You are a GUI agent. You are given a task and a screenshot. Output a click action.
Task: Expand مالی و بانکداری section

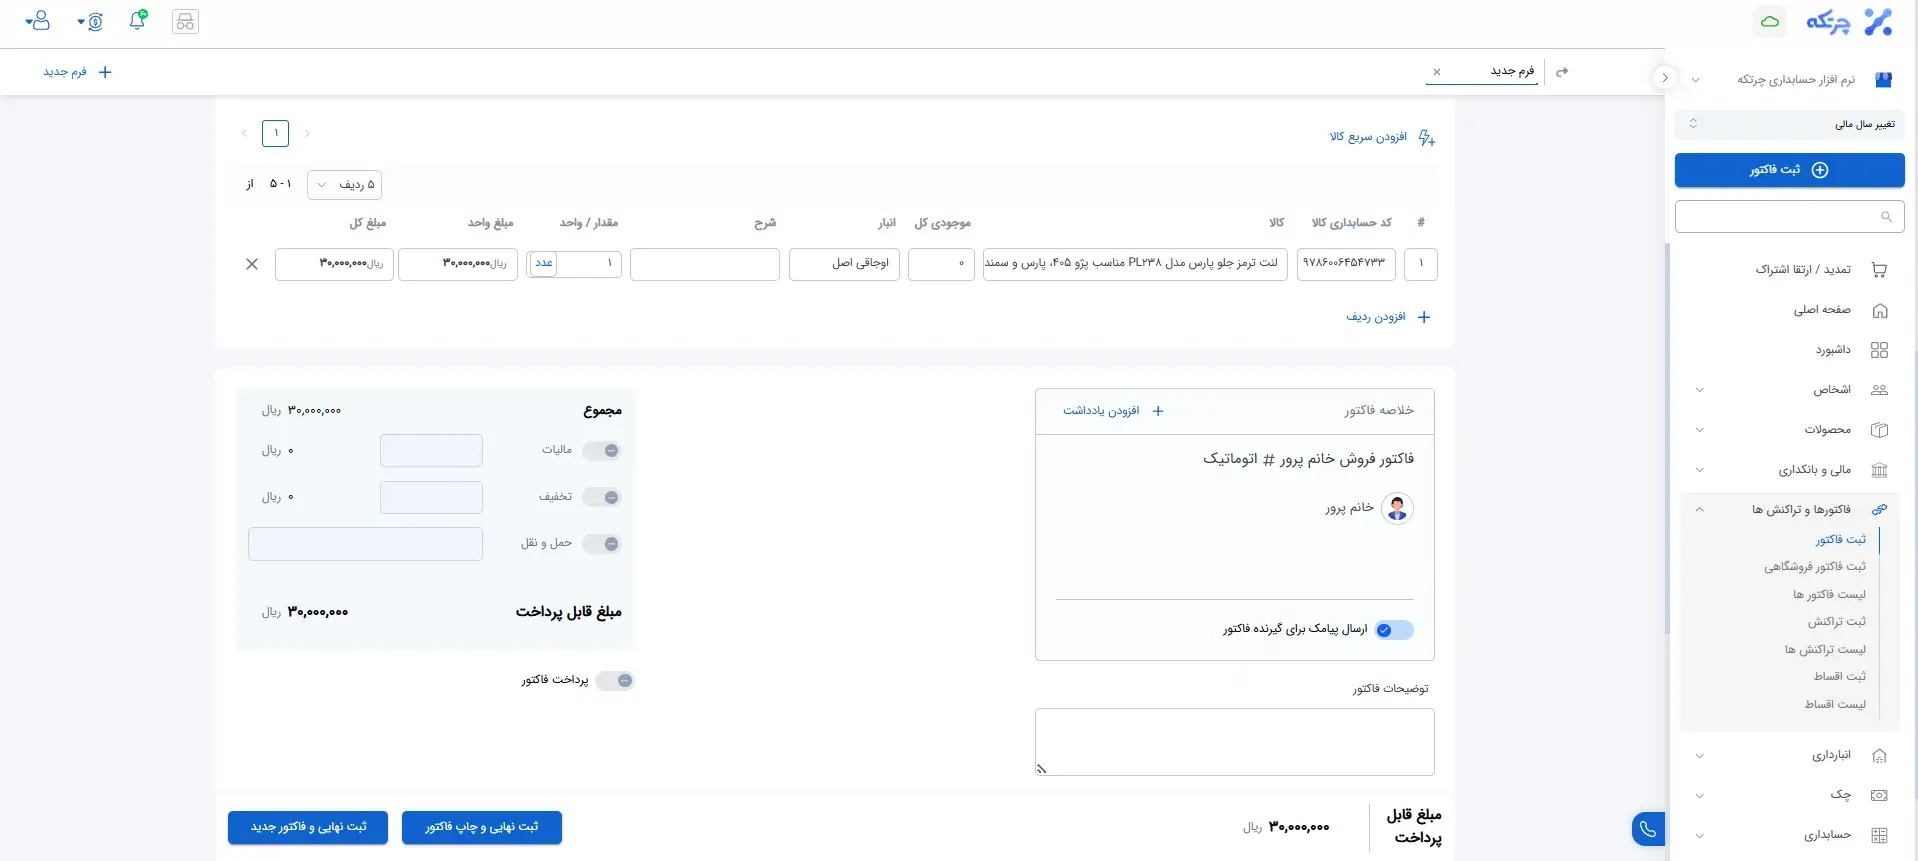click(x=1699, y=470)
